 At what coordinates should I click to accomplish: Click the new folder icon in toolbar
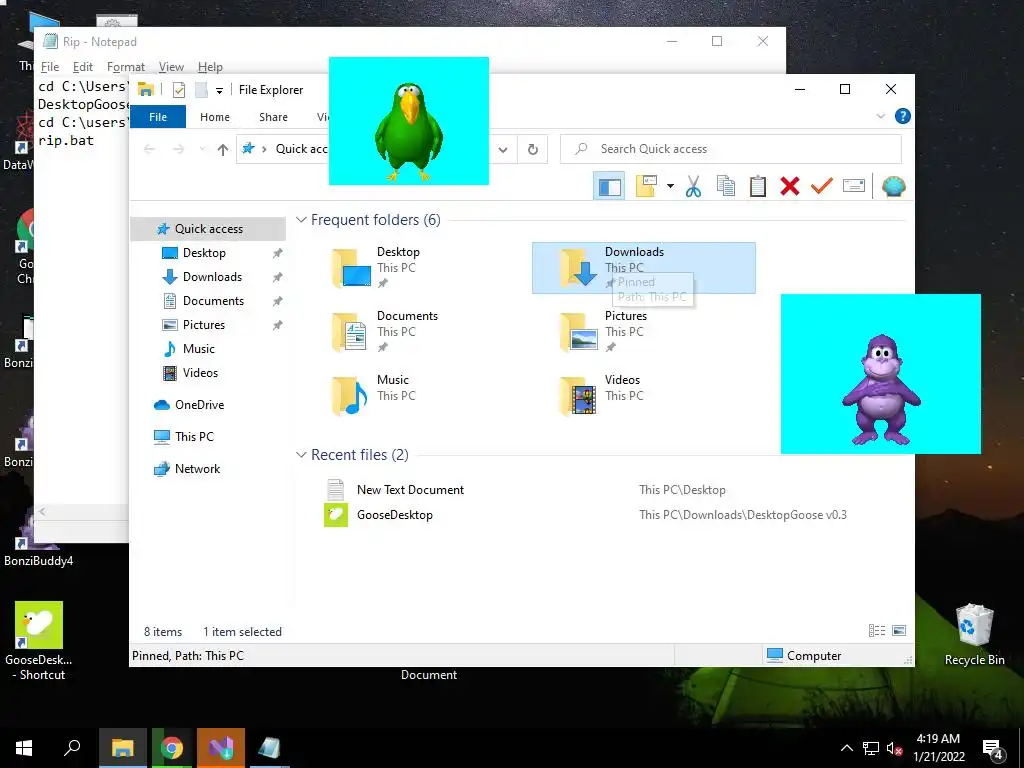(x=646, y=186)
